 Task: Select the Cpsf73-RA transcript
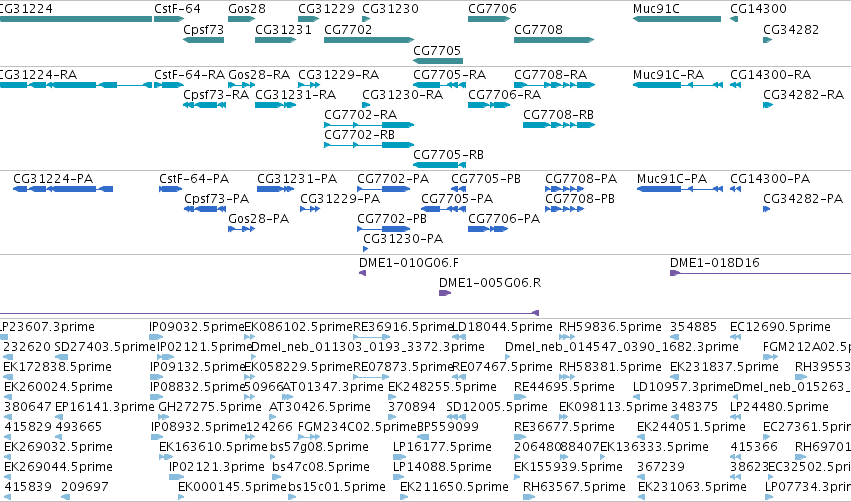(x=204, y=105)
